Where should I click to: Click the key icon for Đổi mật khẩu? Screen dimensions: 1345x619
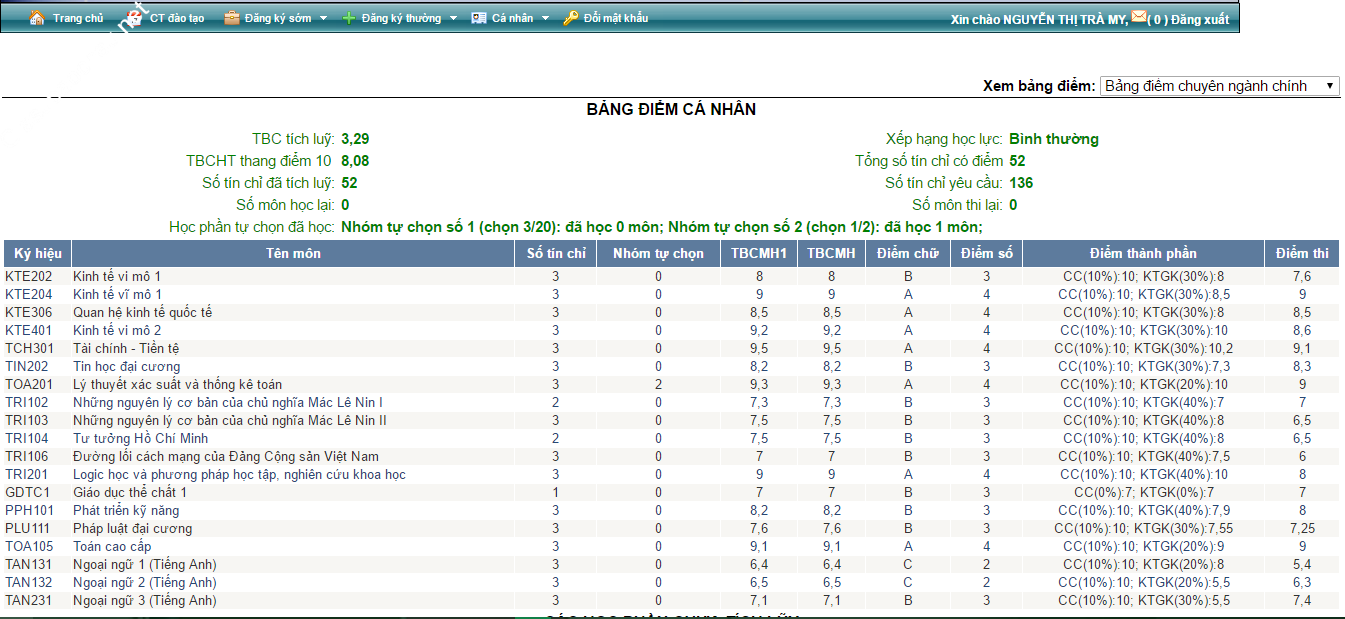(571, 18)
